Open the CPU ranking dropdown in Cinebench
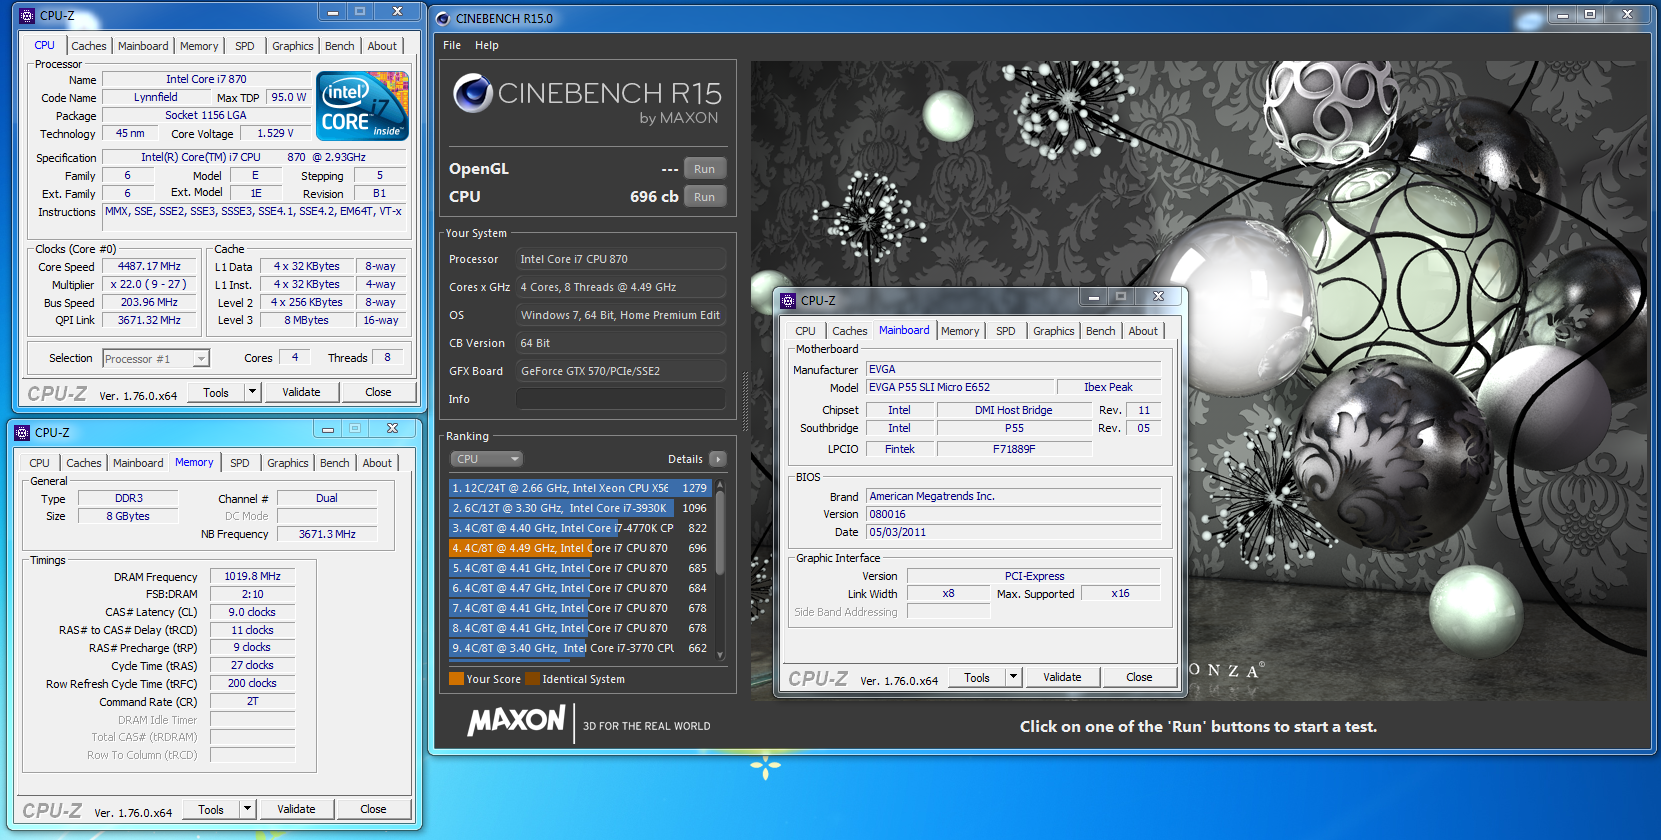Viewport: 1661px width, 840px height. [x=487, y=459]
